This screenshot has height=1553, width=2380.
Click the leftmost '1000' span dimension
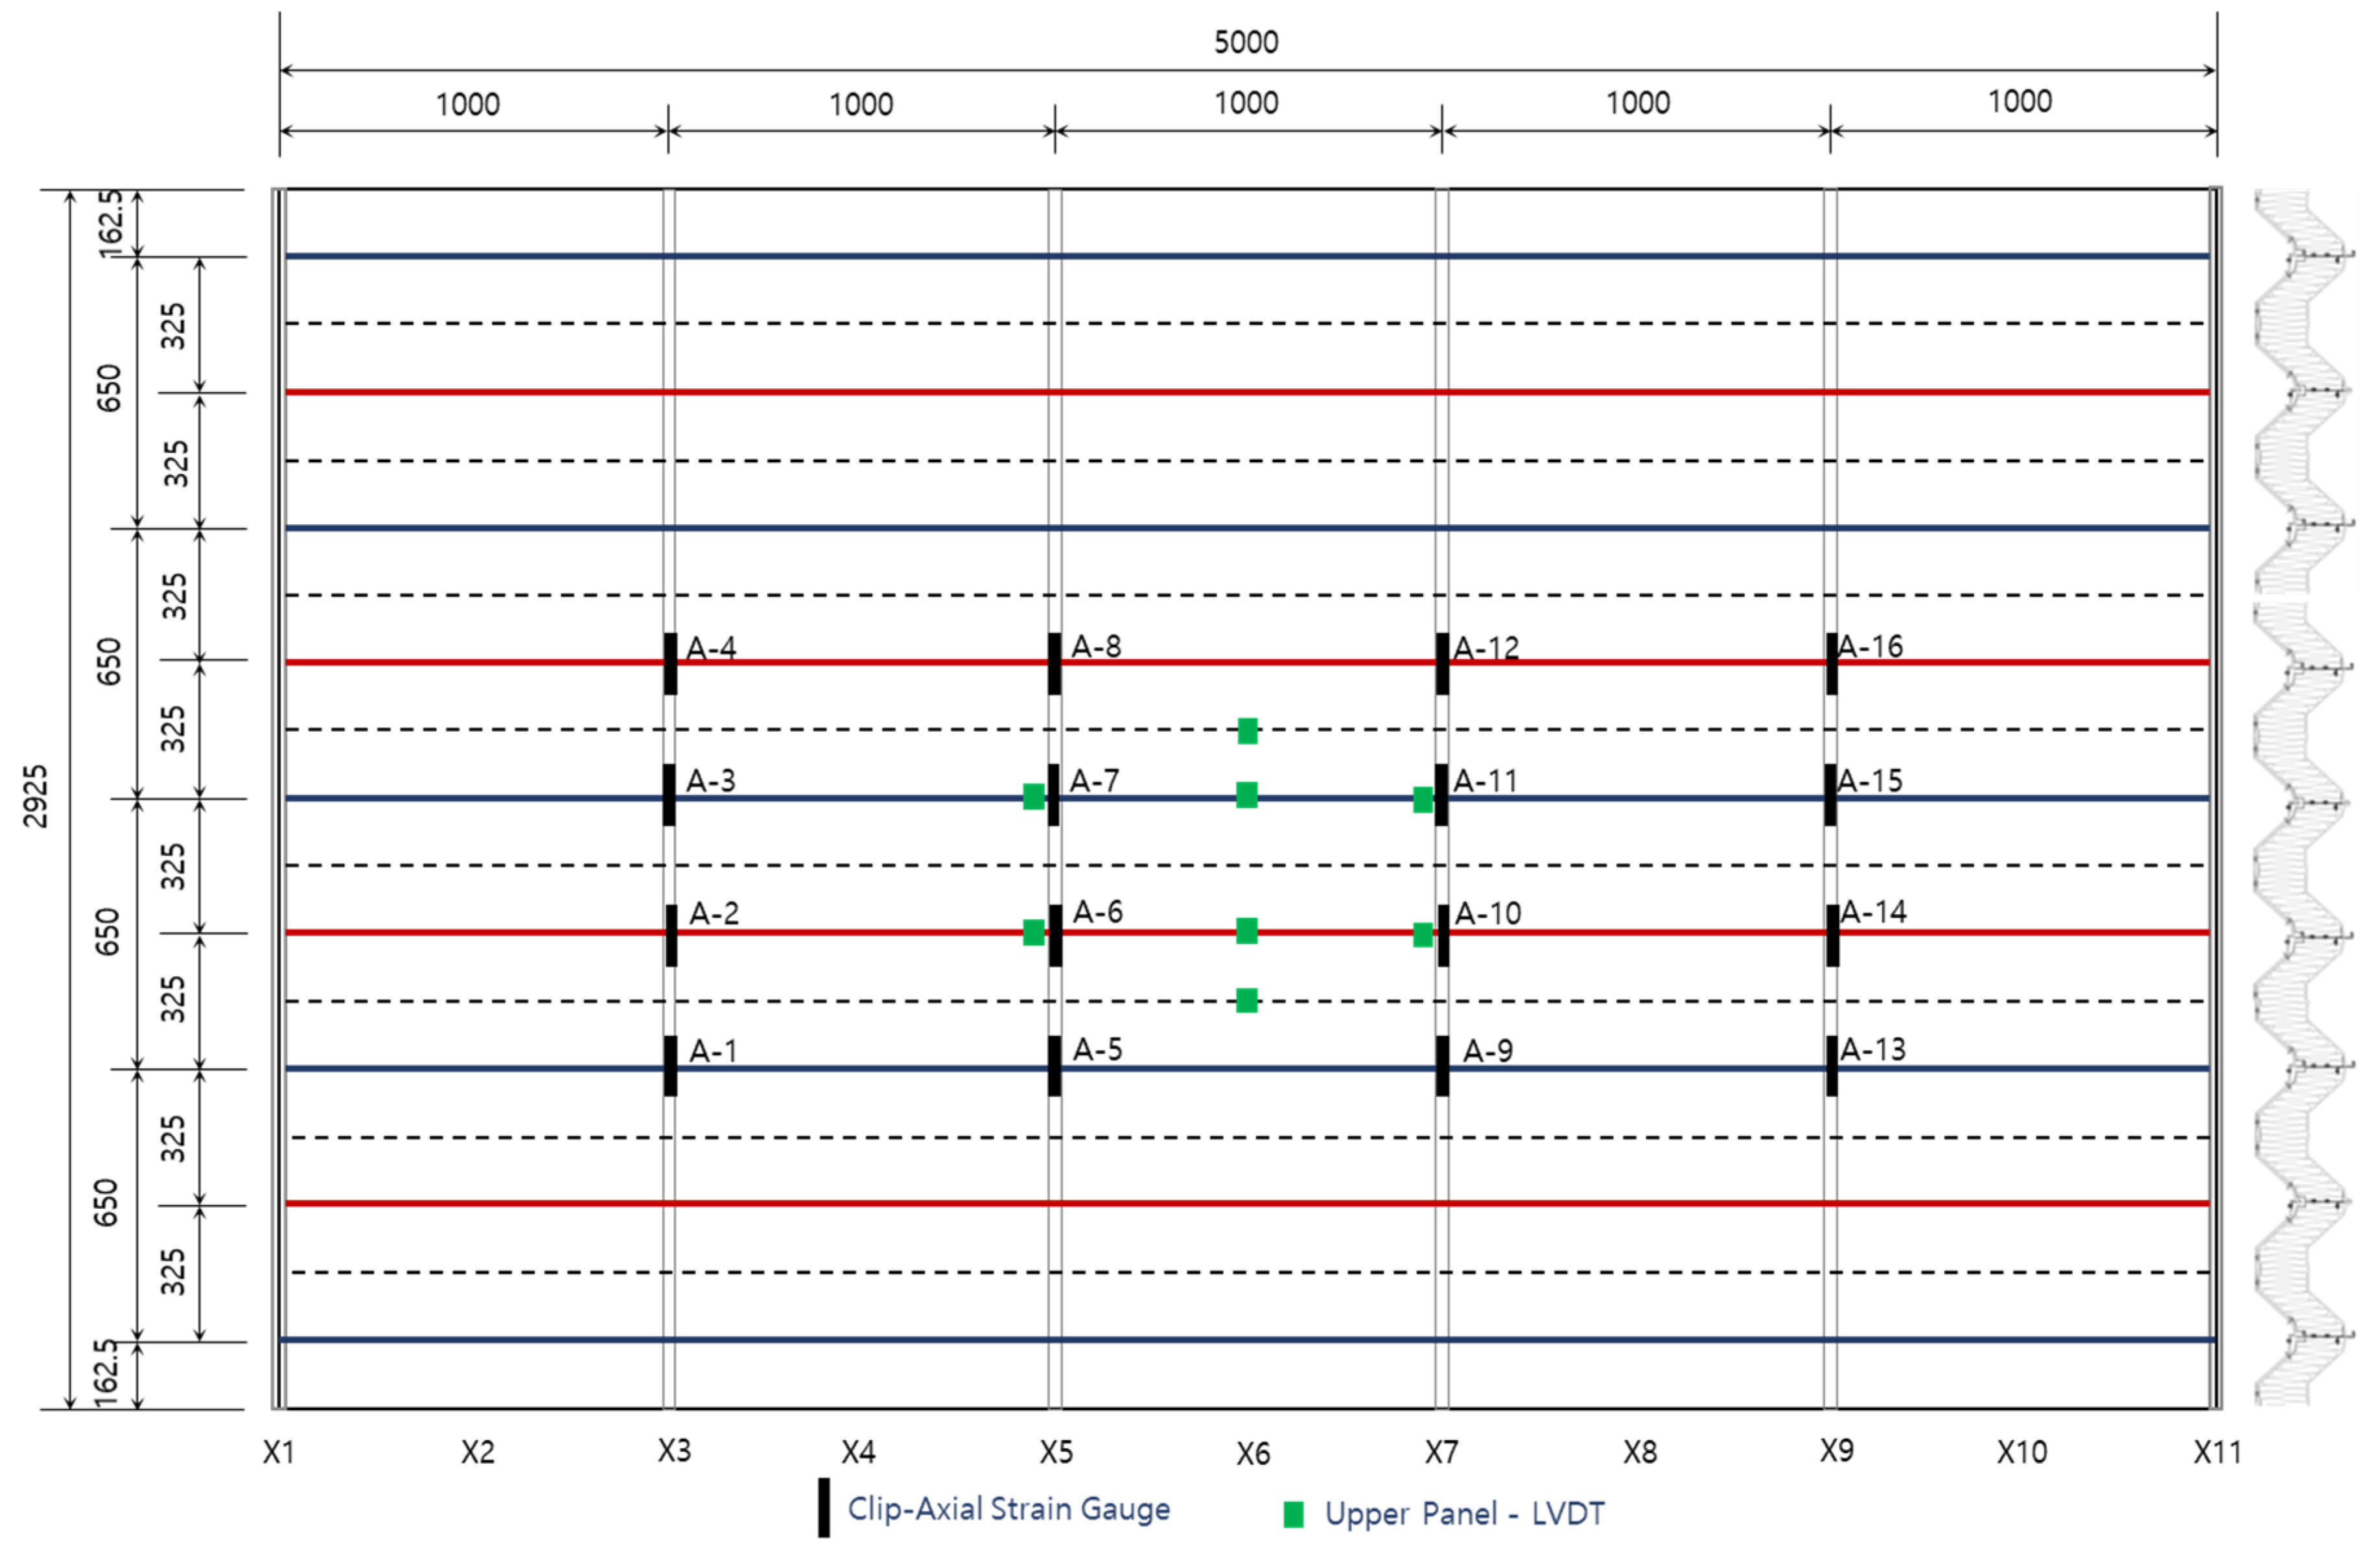click(x=468, y=104)
